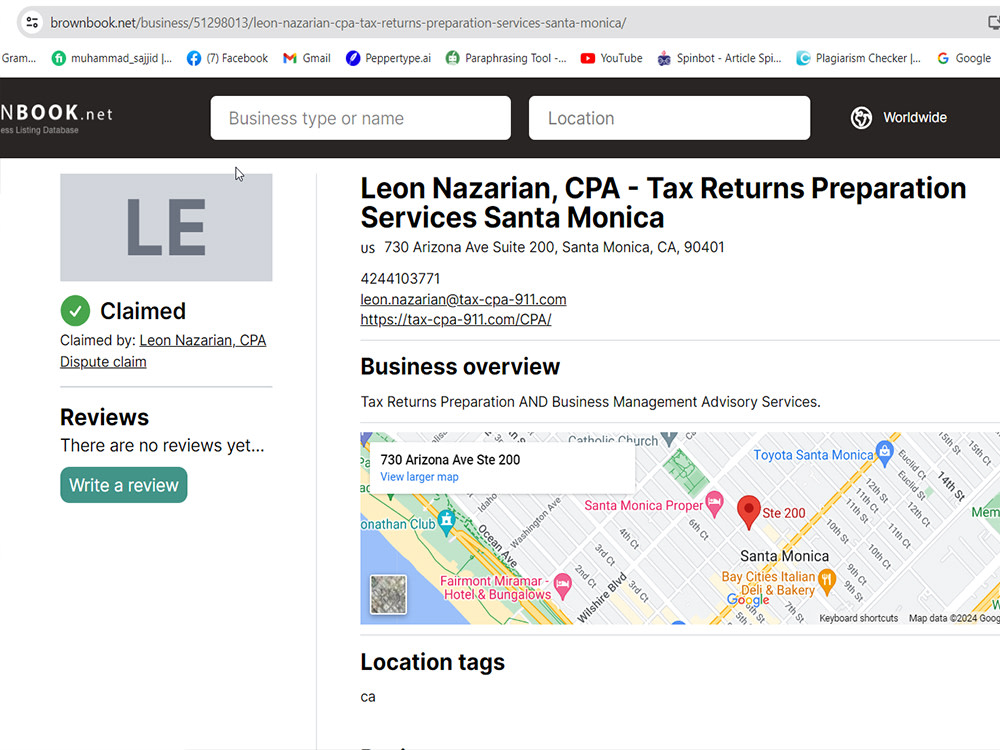
Task: Click the Business overview heading
Action: [x=460, y=367]
